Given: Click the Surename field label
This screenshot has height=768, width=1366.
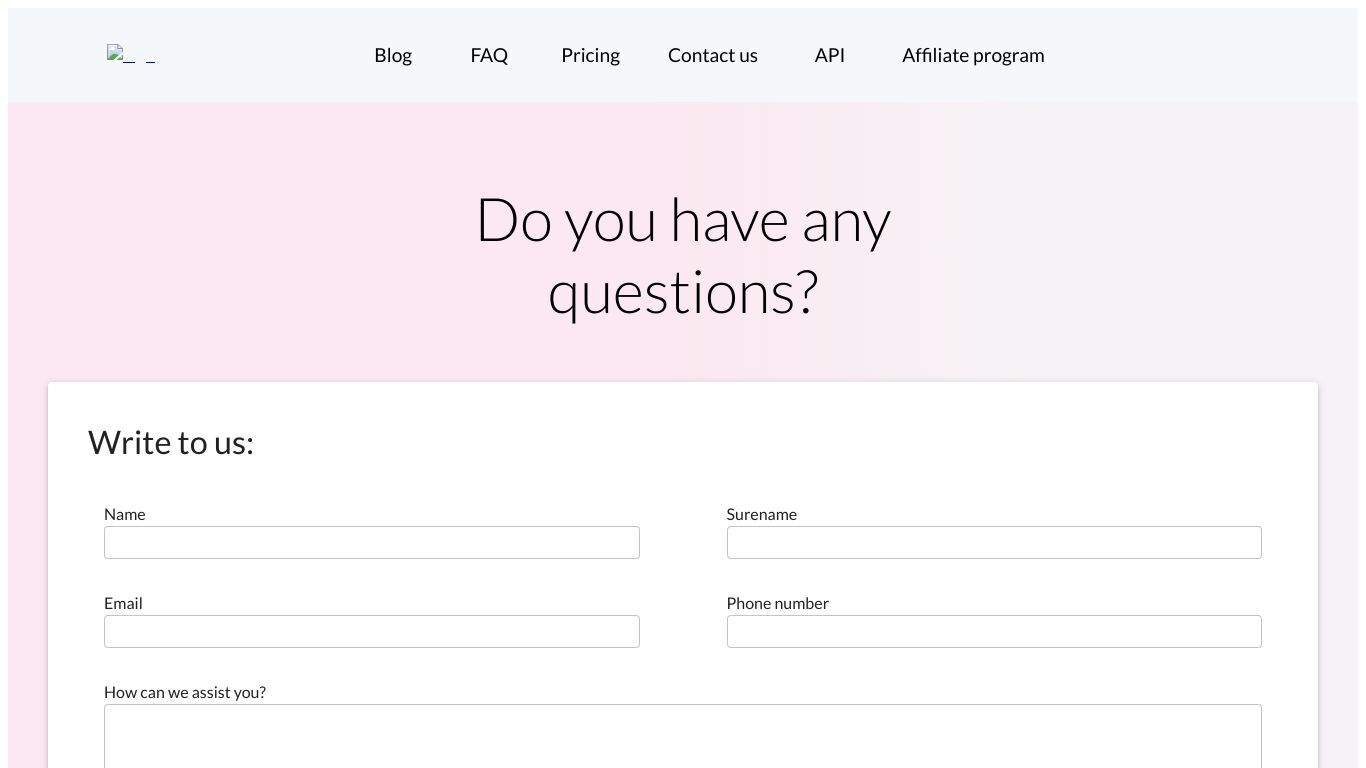Looking at the screenshot, I should (x=762, y=514).
